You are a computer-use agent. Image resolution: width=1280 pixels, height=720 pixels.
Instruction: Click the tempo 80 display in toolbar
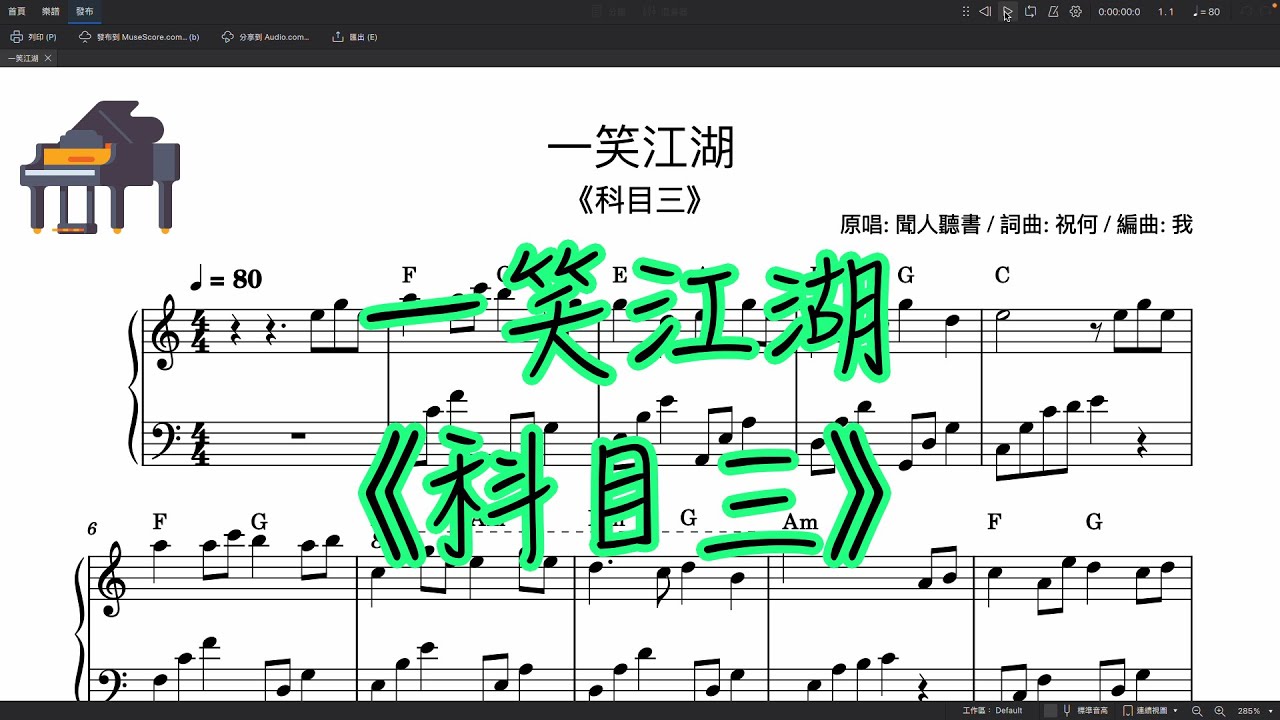1207,12
